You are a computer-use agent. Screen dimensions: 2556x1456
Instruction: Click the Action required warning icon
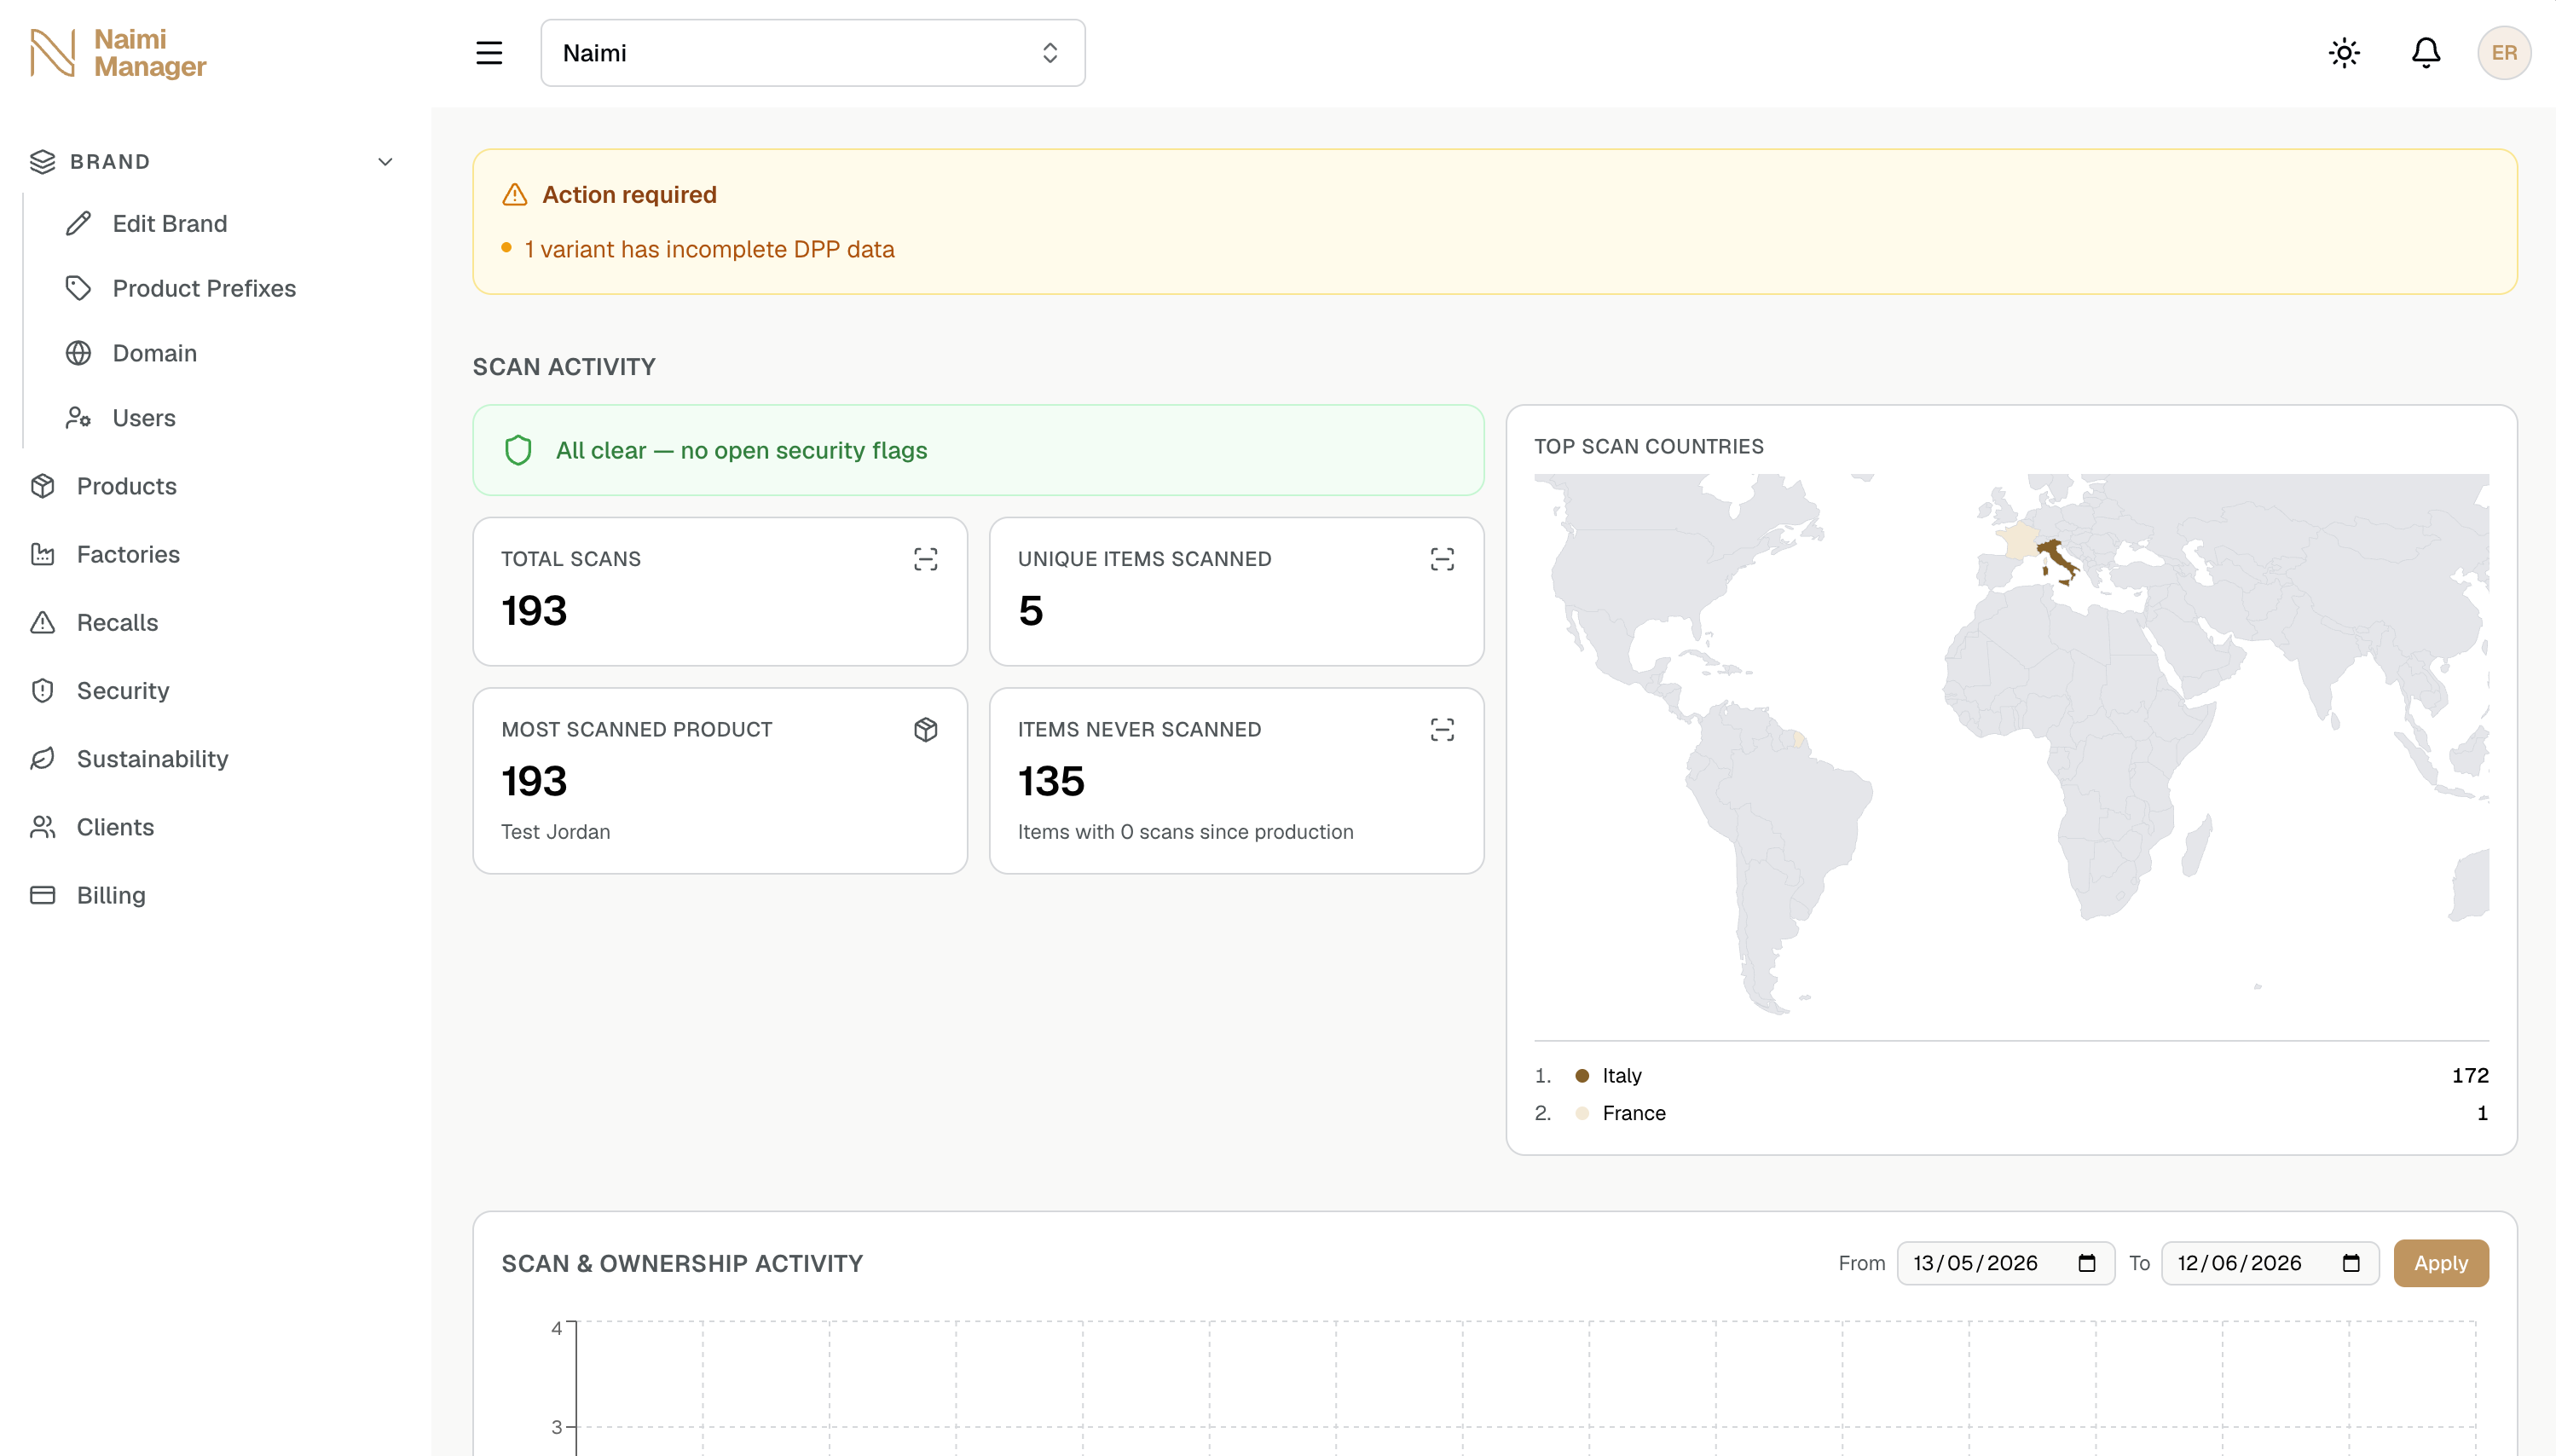click(x=514, y=195)
